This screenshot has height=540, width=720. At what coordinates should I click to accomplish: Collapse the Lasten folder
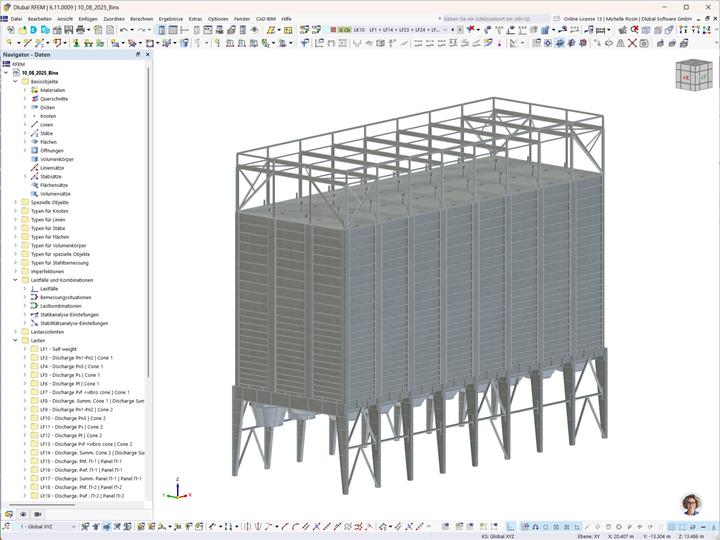[x=15, y=340]
